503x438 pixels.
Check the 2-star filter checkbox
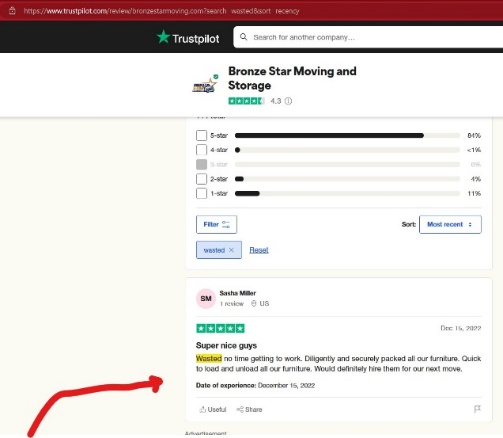click(201, 179)
